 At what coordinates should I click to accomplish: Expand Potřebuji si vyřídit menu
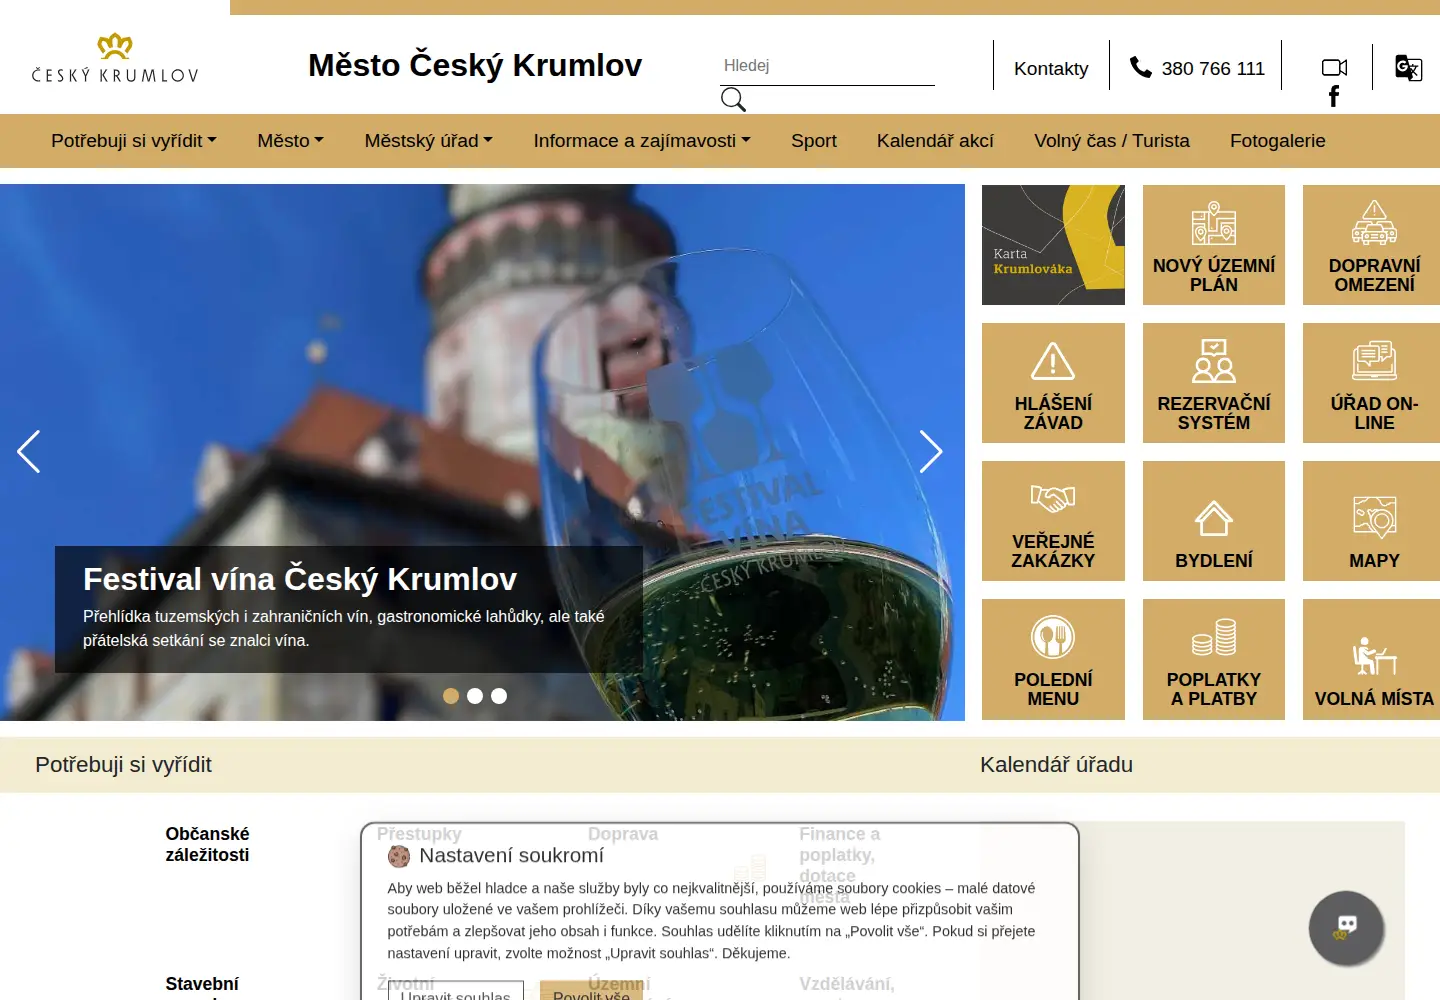click(x=134, y=141)
